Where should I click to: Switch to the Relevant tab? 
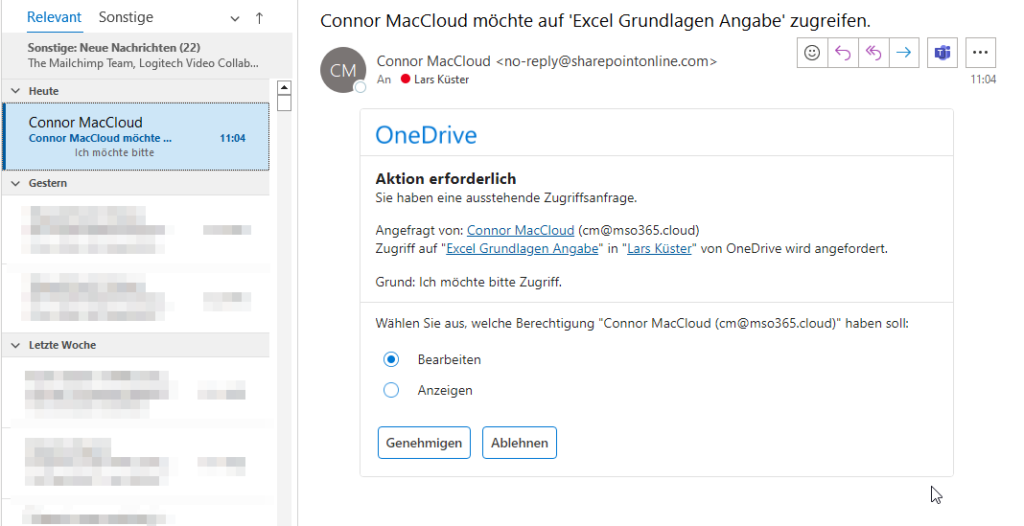[x=54, y=17]
